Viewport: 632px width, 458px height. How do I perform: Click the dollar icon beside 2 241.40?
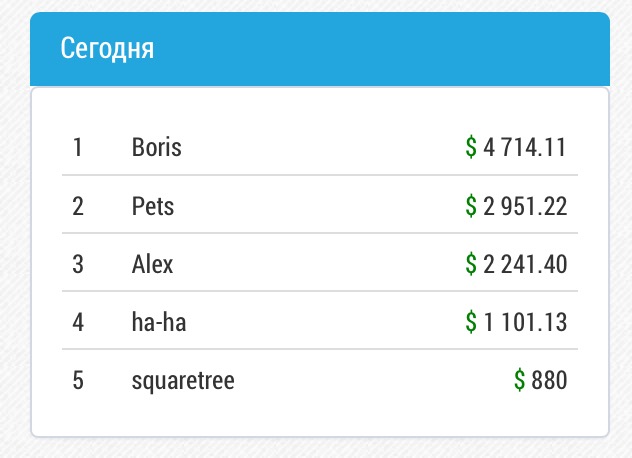471,264
